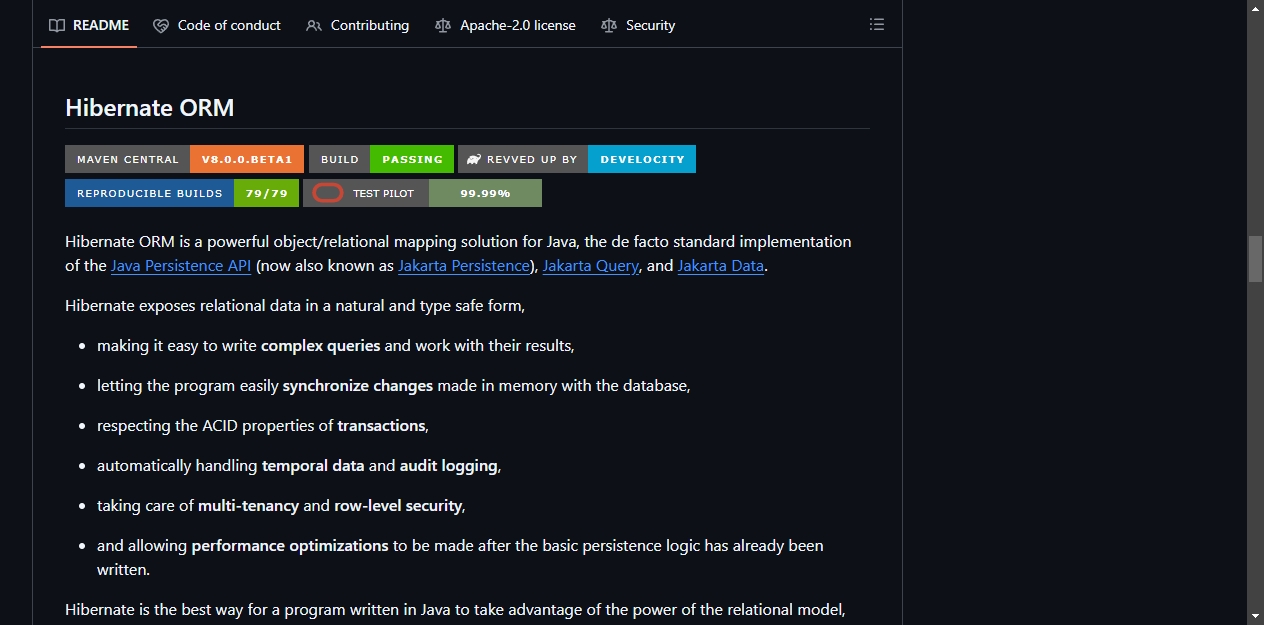
Task: Click the bold word 'transactions'
Action: point(382,426)
